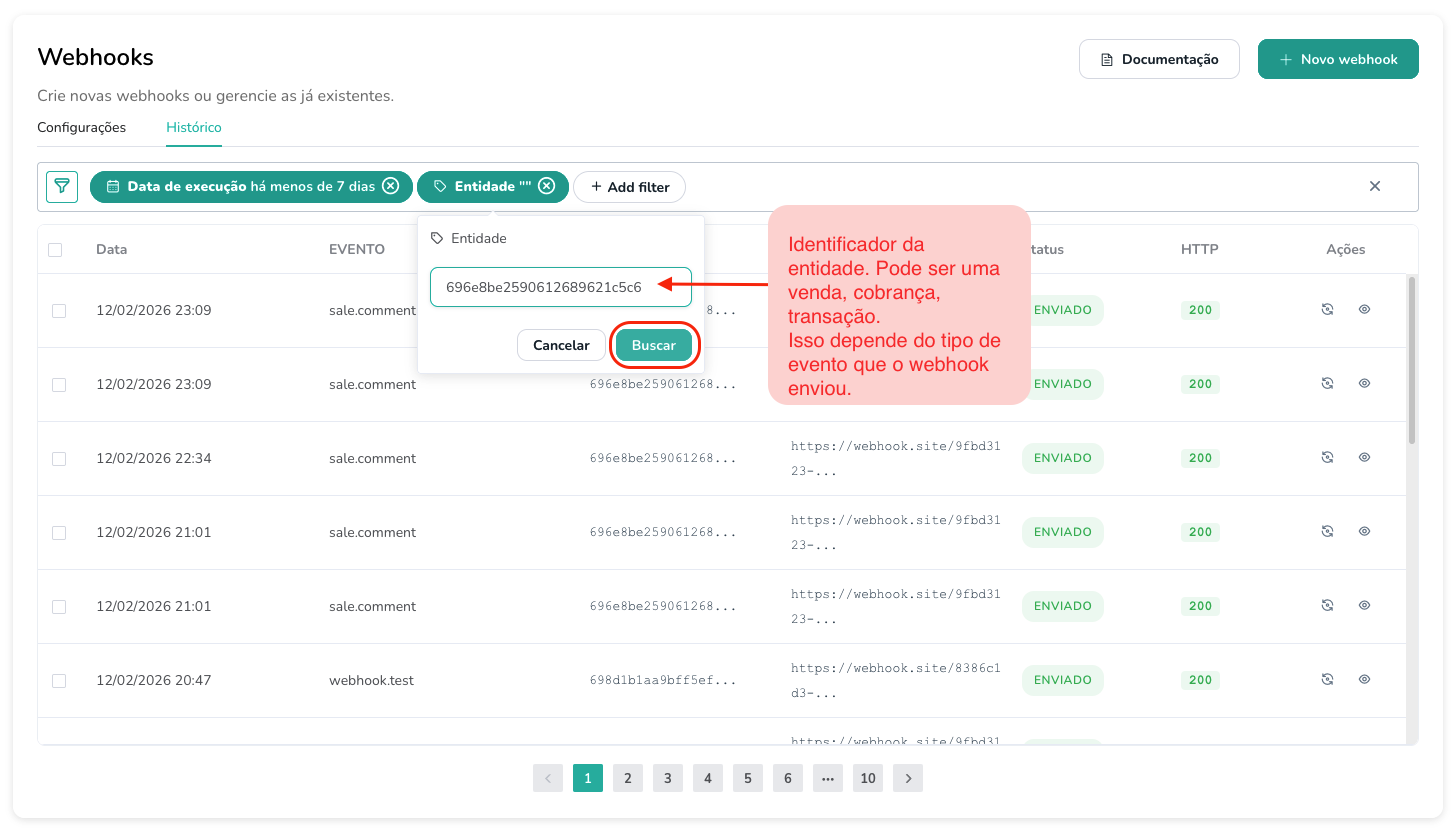Screen dimensions: 1456x831
Task: Select all rows with header checkbox
Action: click(55, 250)
